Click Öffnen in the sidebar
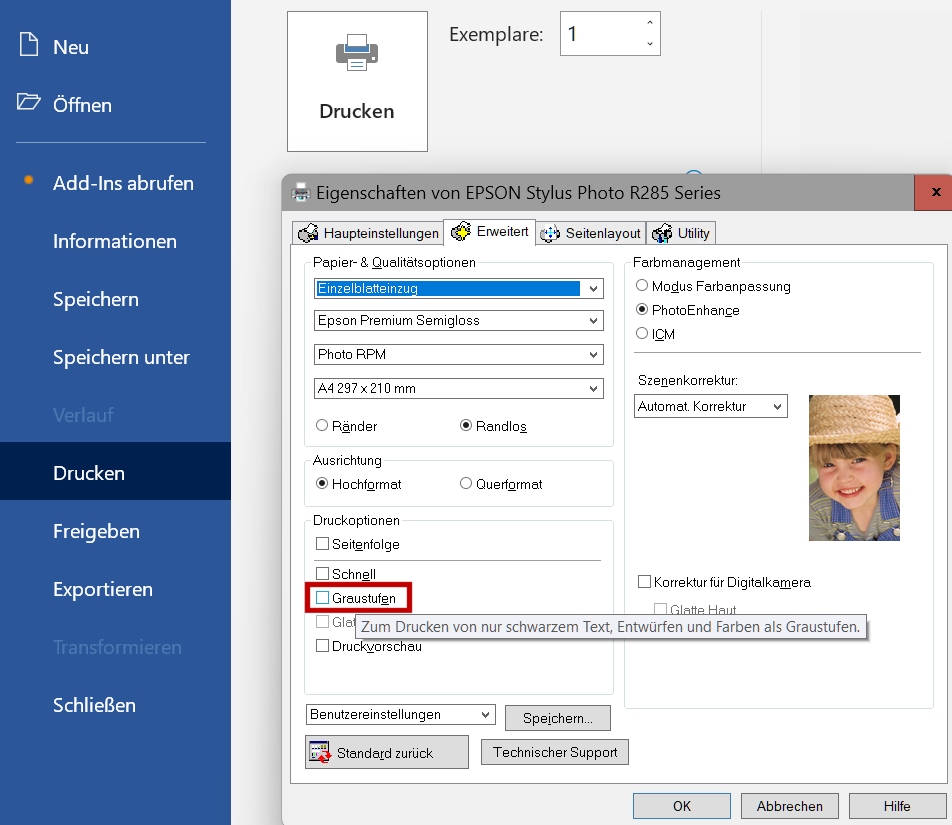The height and width of the screenshot is (825, 952). pyautogui.click(x=83, y=104)
